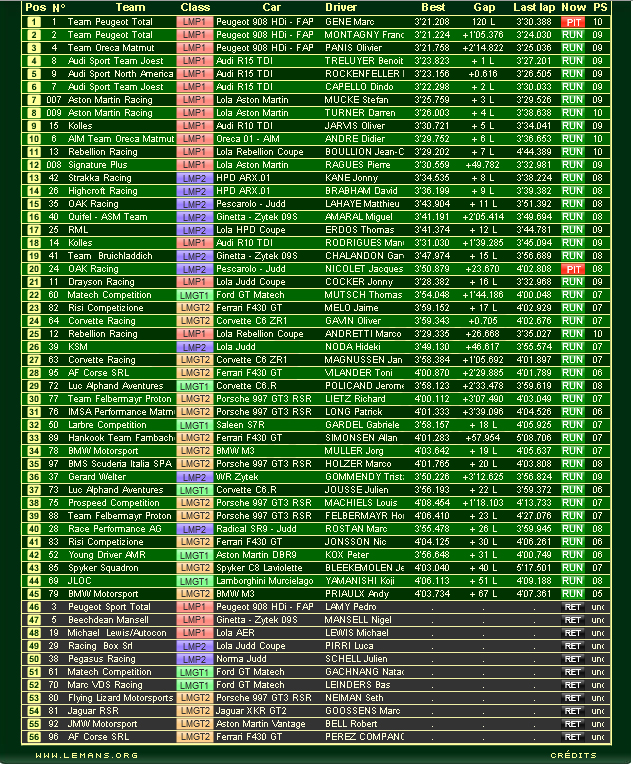
Task: Select team Quifel - ASM Team
Action: 107,217
